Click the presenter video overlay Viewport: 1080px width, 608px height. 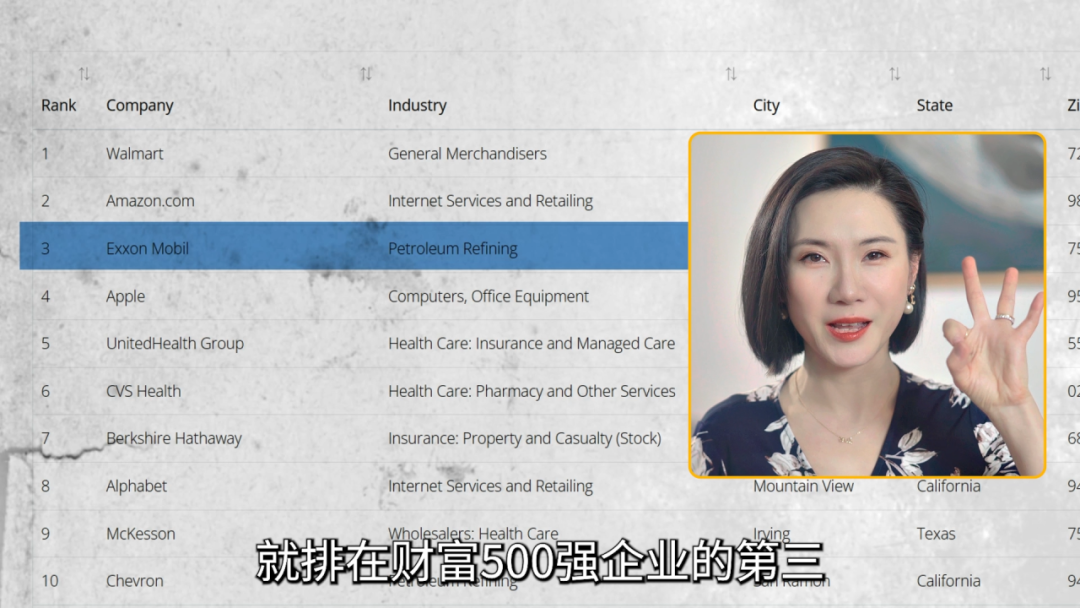pyautogui.click(x=867, y=305)
